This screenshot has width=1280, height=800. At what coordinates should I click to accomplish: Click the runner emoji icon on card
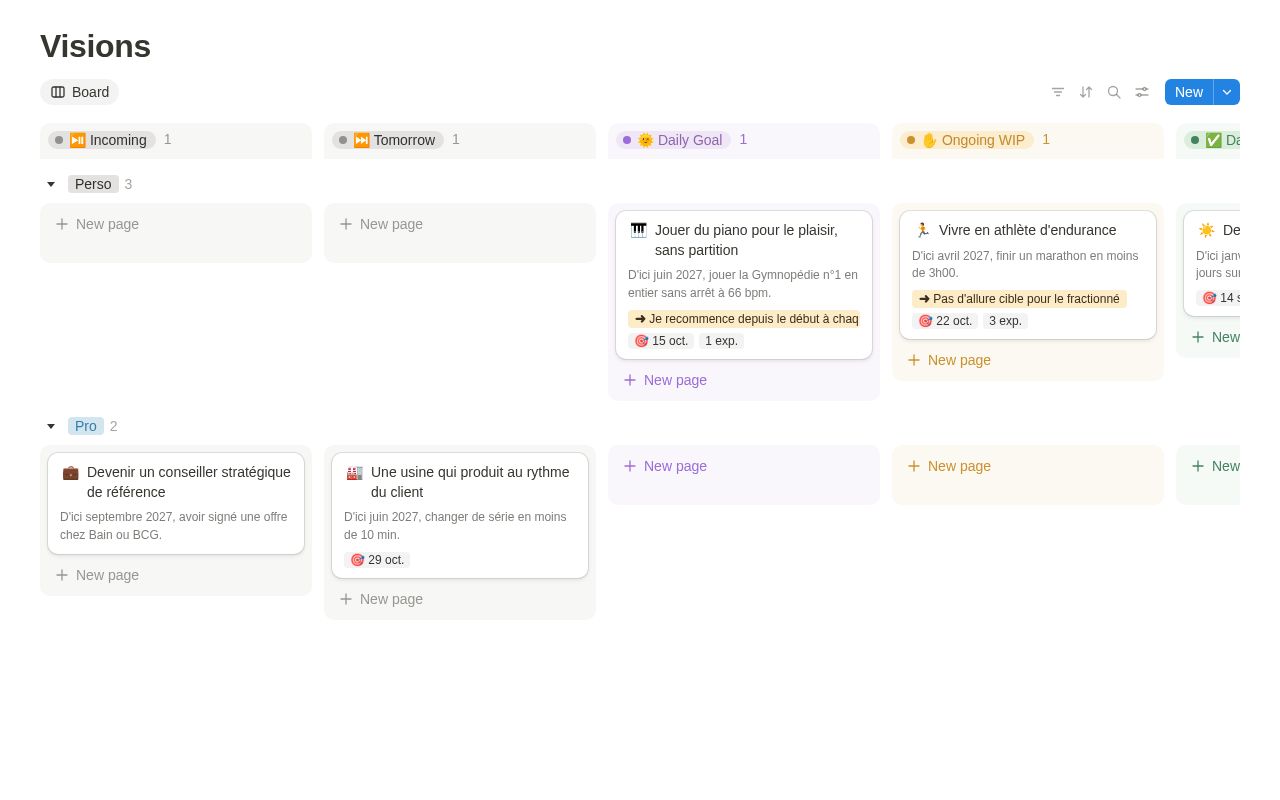coord(922,230)
